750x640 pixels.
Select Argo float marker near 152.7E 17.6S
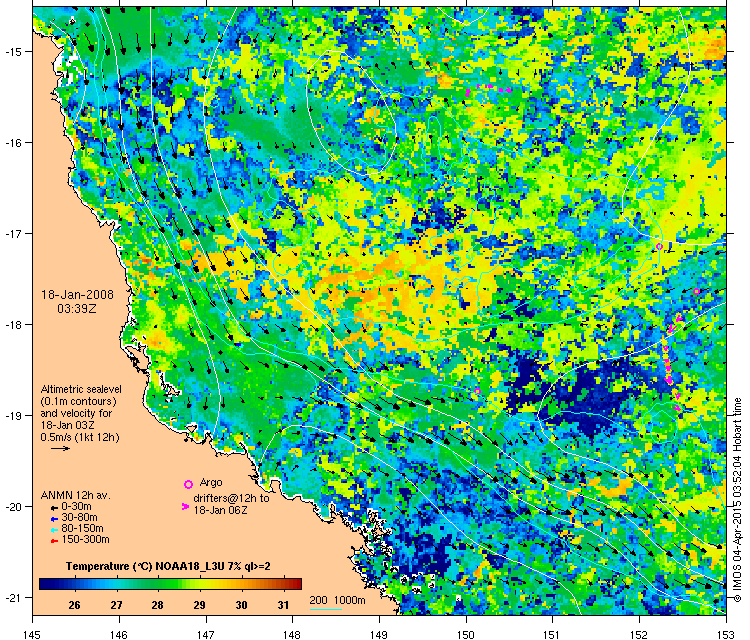[696, 291]
